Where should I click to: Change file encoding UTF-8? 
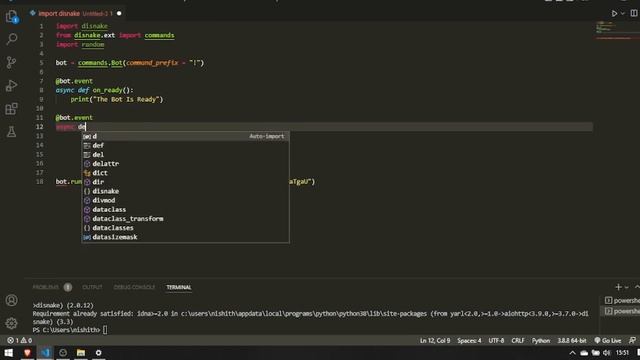click(x=496, y=340)
